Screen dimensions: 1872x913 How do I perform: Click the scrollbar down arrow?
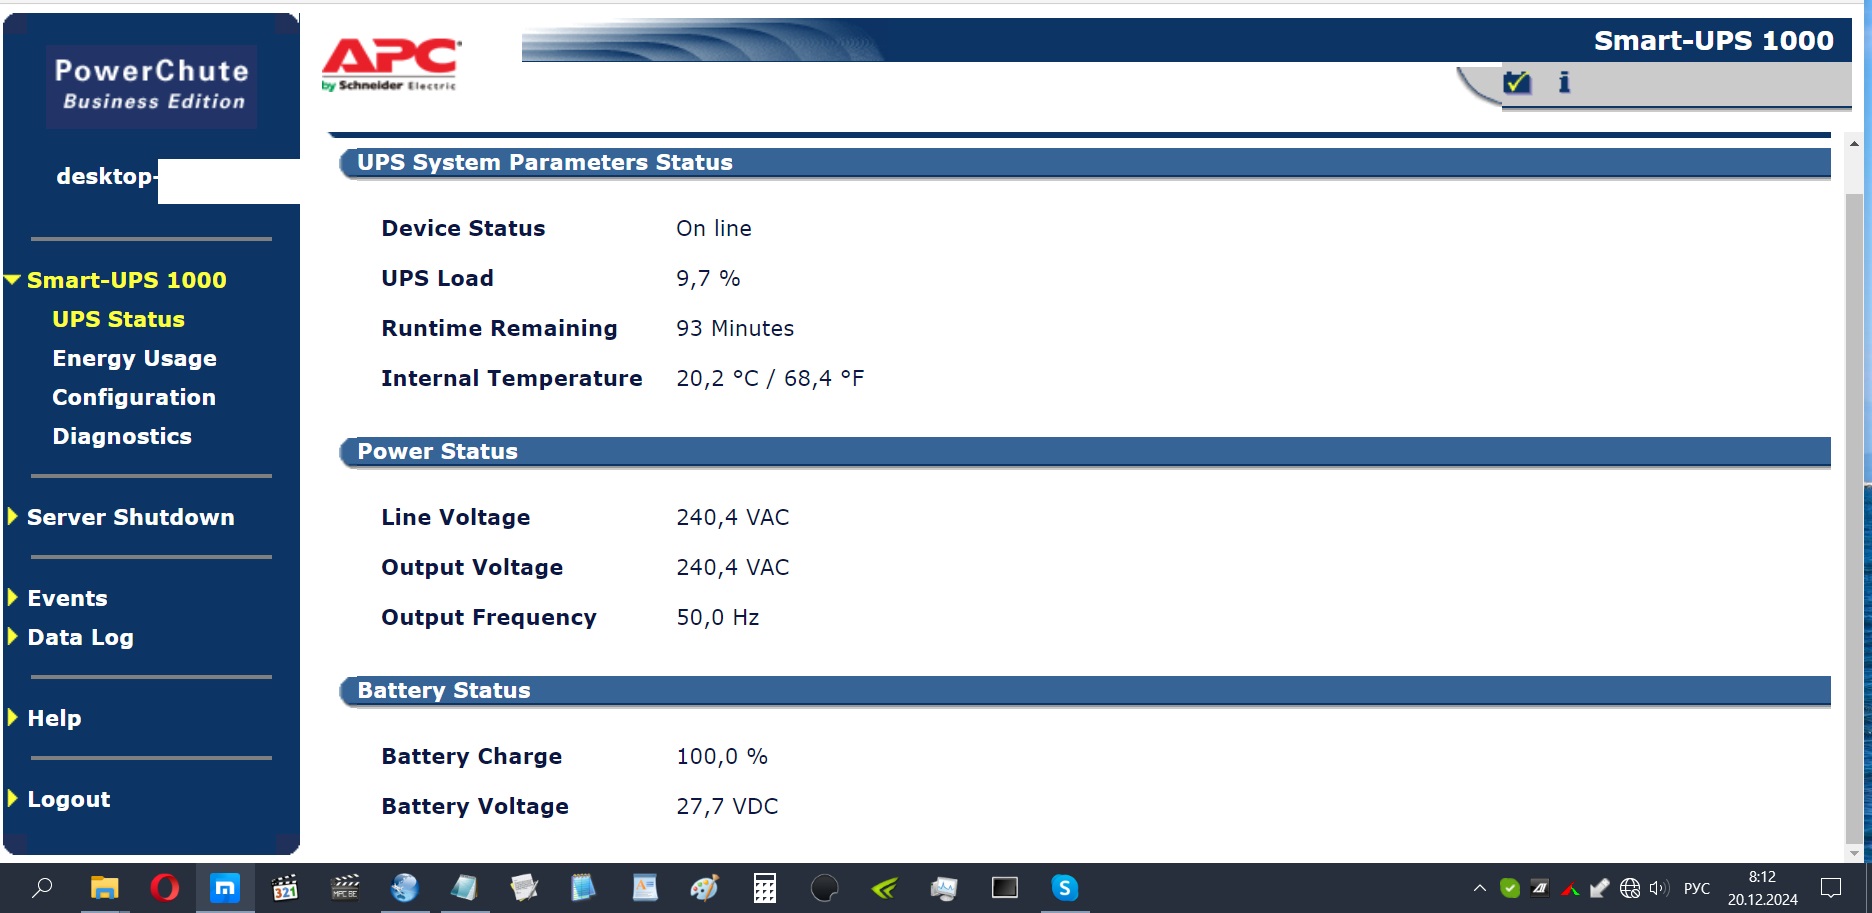[1854, 853]
